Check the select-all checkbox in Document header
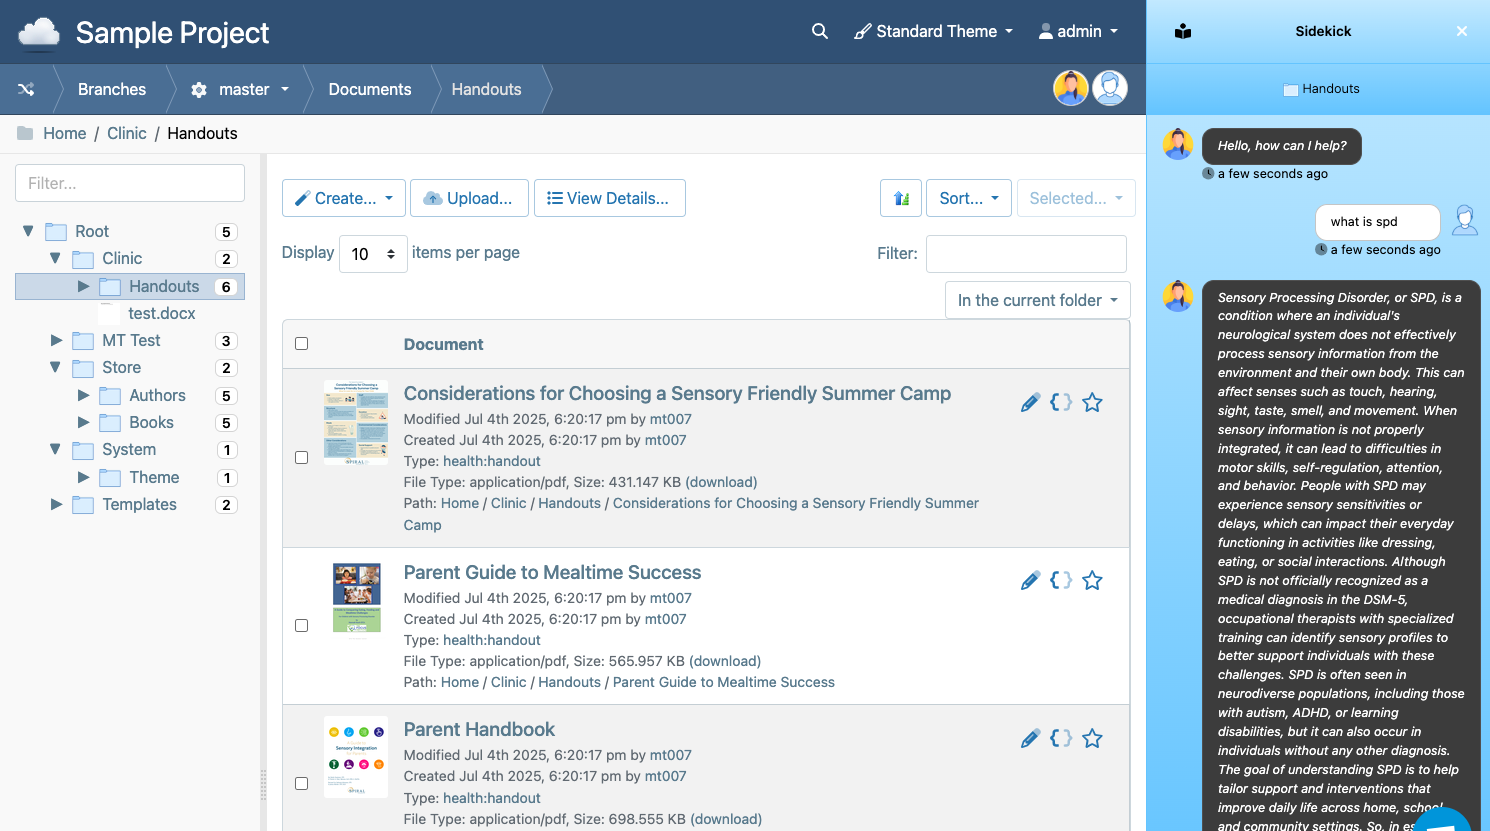Image resolution: width=1490 pixels, height=831 pixels. (x=301, y=344)
